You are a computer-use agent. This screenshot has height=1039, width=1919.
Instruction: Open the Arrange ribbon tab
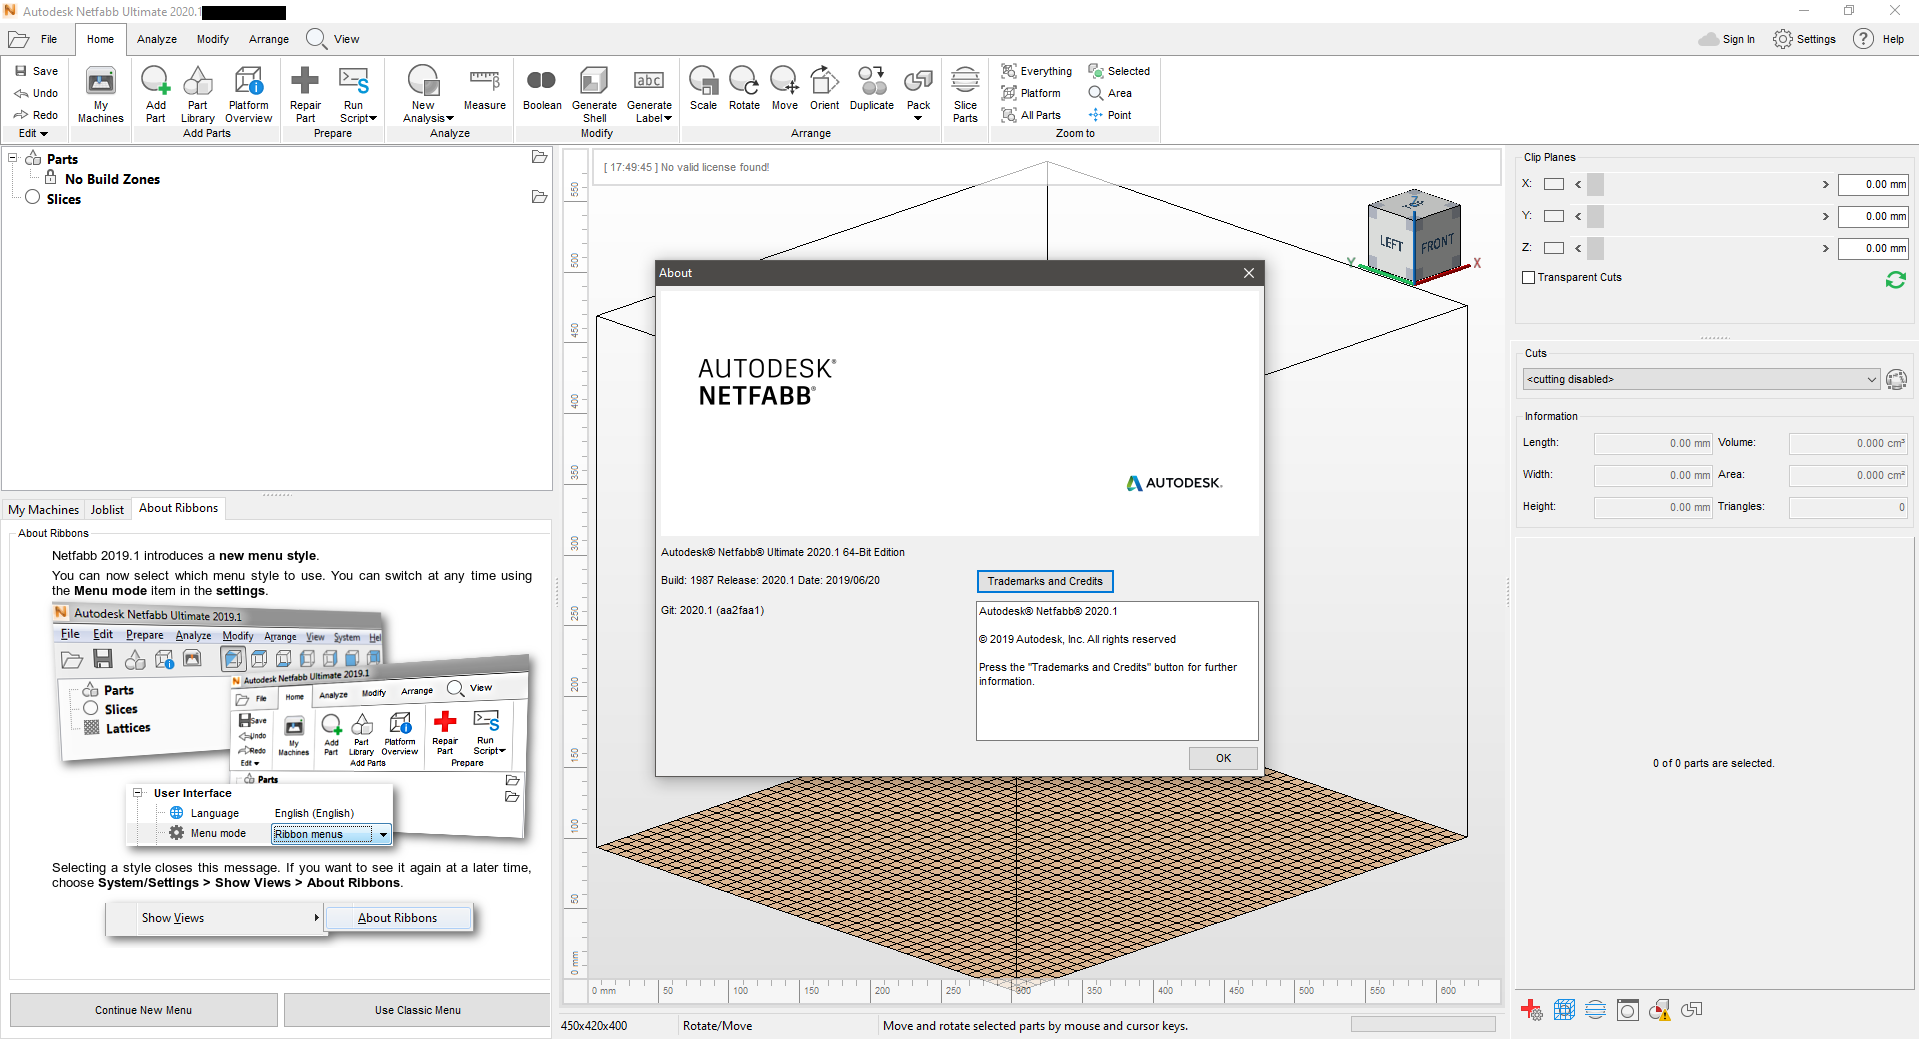coord(269,39)
